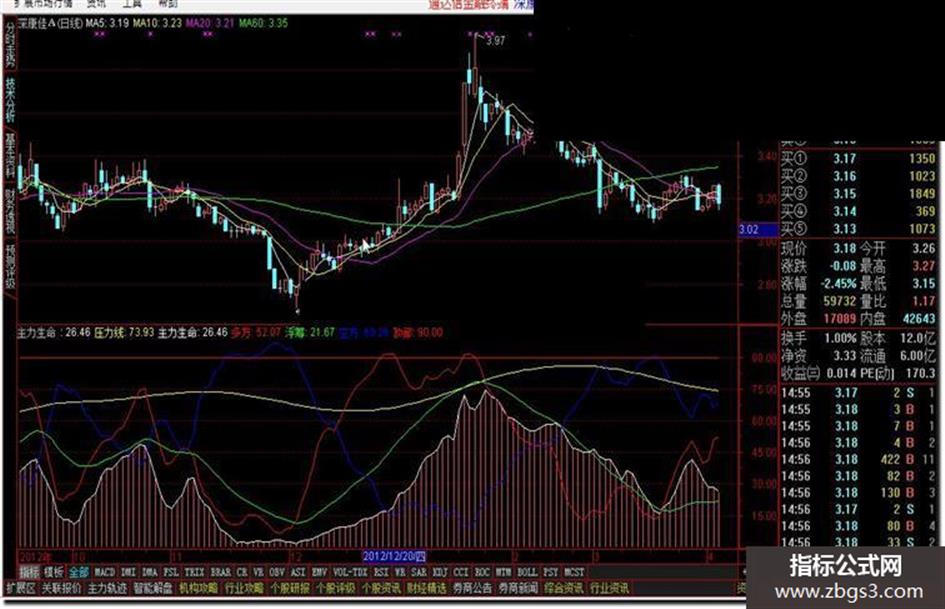The image size is (945, 609).
Task: Switch the sub-chart to the ROC indicator
Action: pyautogui.click(x=482, y=572)
